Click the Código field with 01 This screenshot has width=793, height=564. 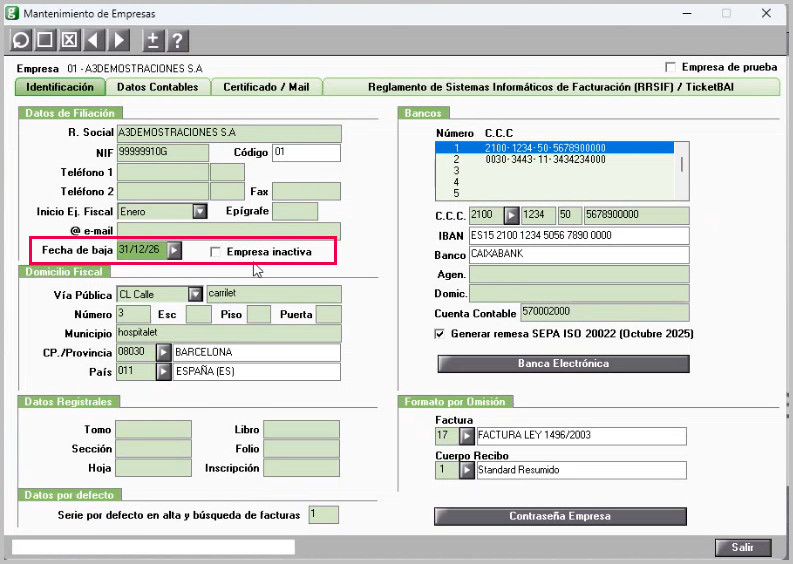coord(306,153)
